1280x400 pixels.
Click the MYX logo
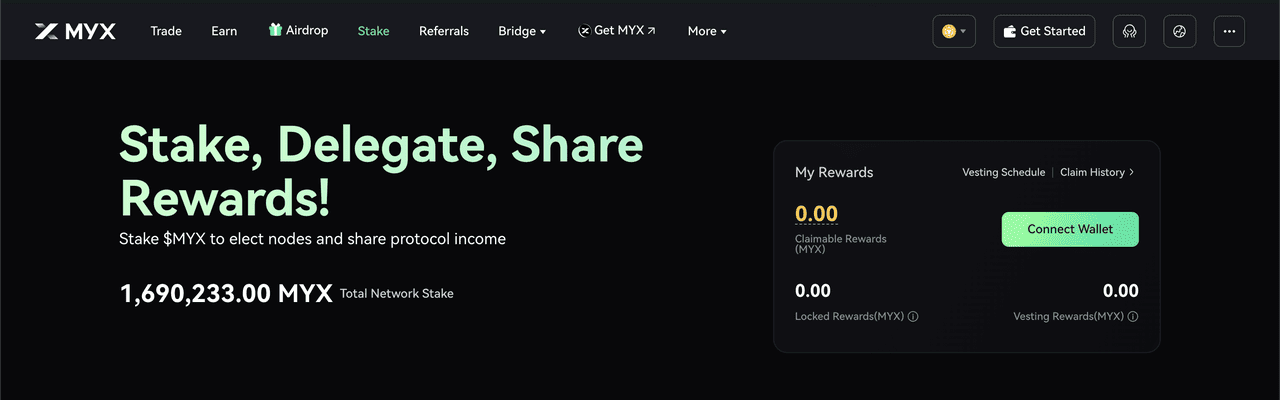pos(75,31)
